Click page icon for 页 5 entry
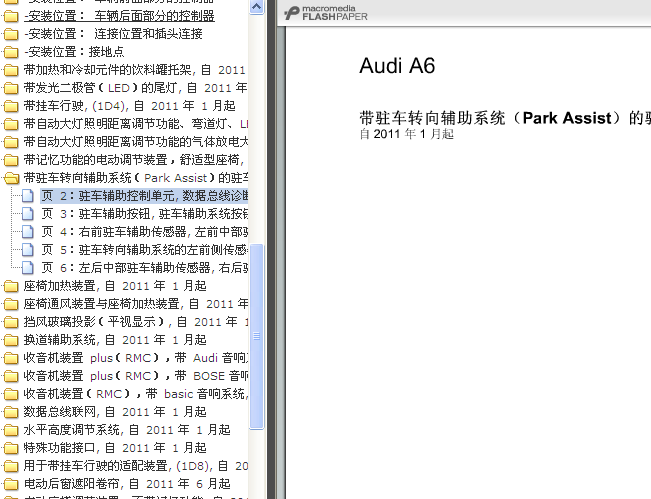This screenshot has width=651, height=499. [x=28, y=250]
